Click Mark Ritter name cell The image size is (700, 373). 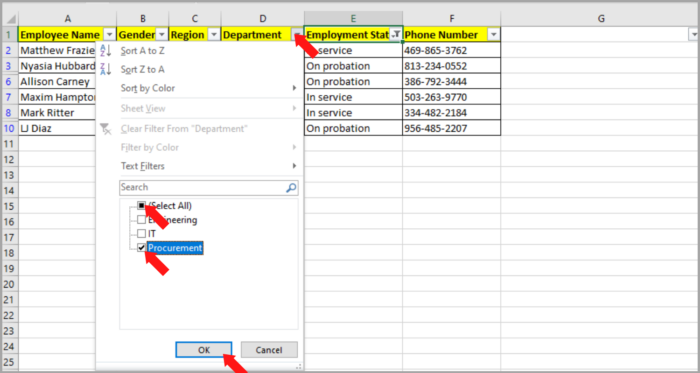57,113
